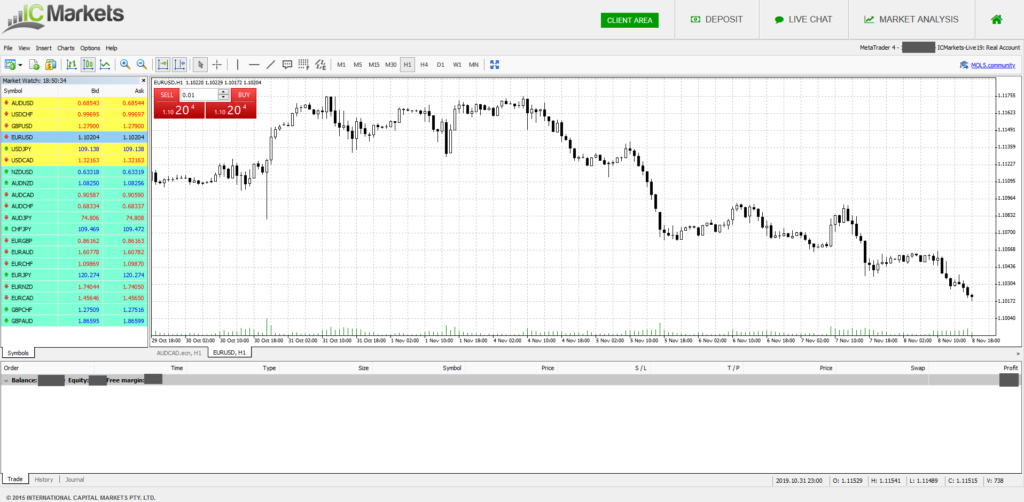Increase trade volume with up arrow
This screenshot has width=1024, height=502.
click(x=224, y=92)
